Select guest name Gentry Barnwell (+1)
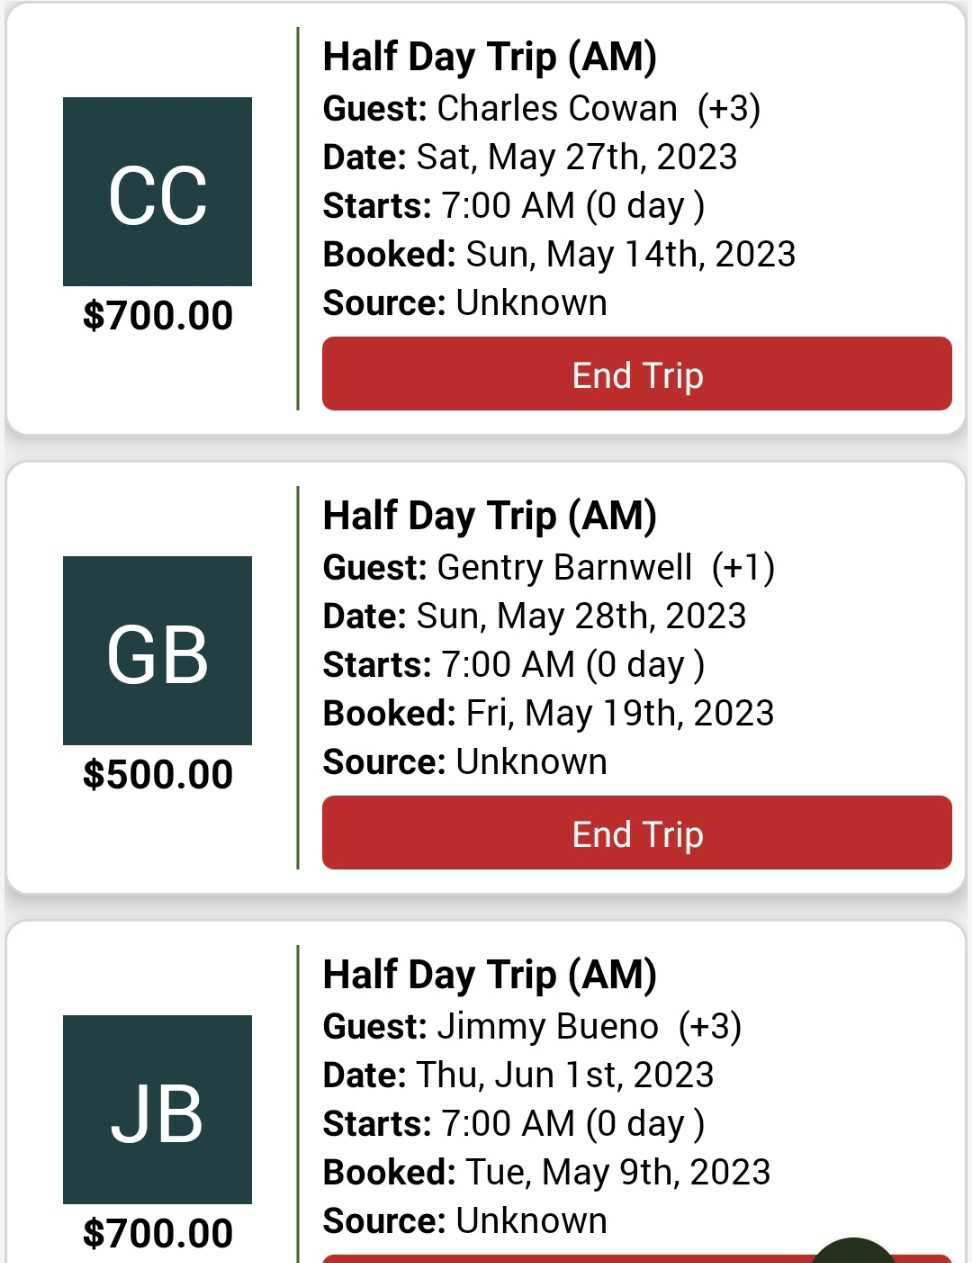Screen dimensions: 972x1263 pos(604,567)
